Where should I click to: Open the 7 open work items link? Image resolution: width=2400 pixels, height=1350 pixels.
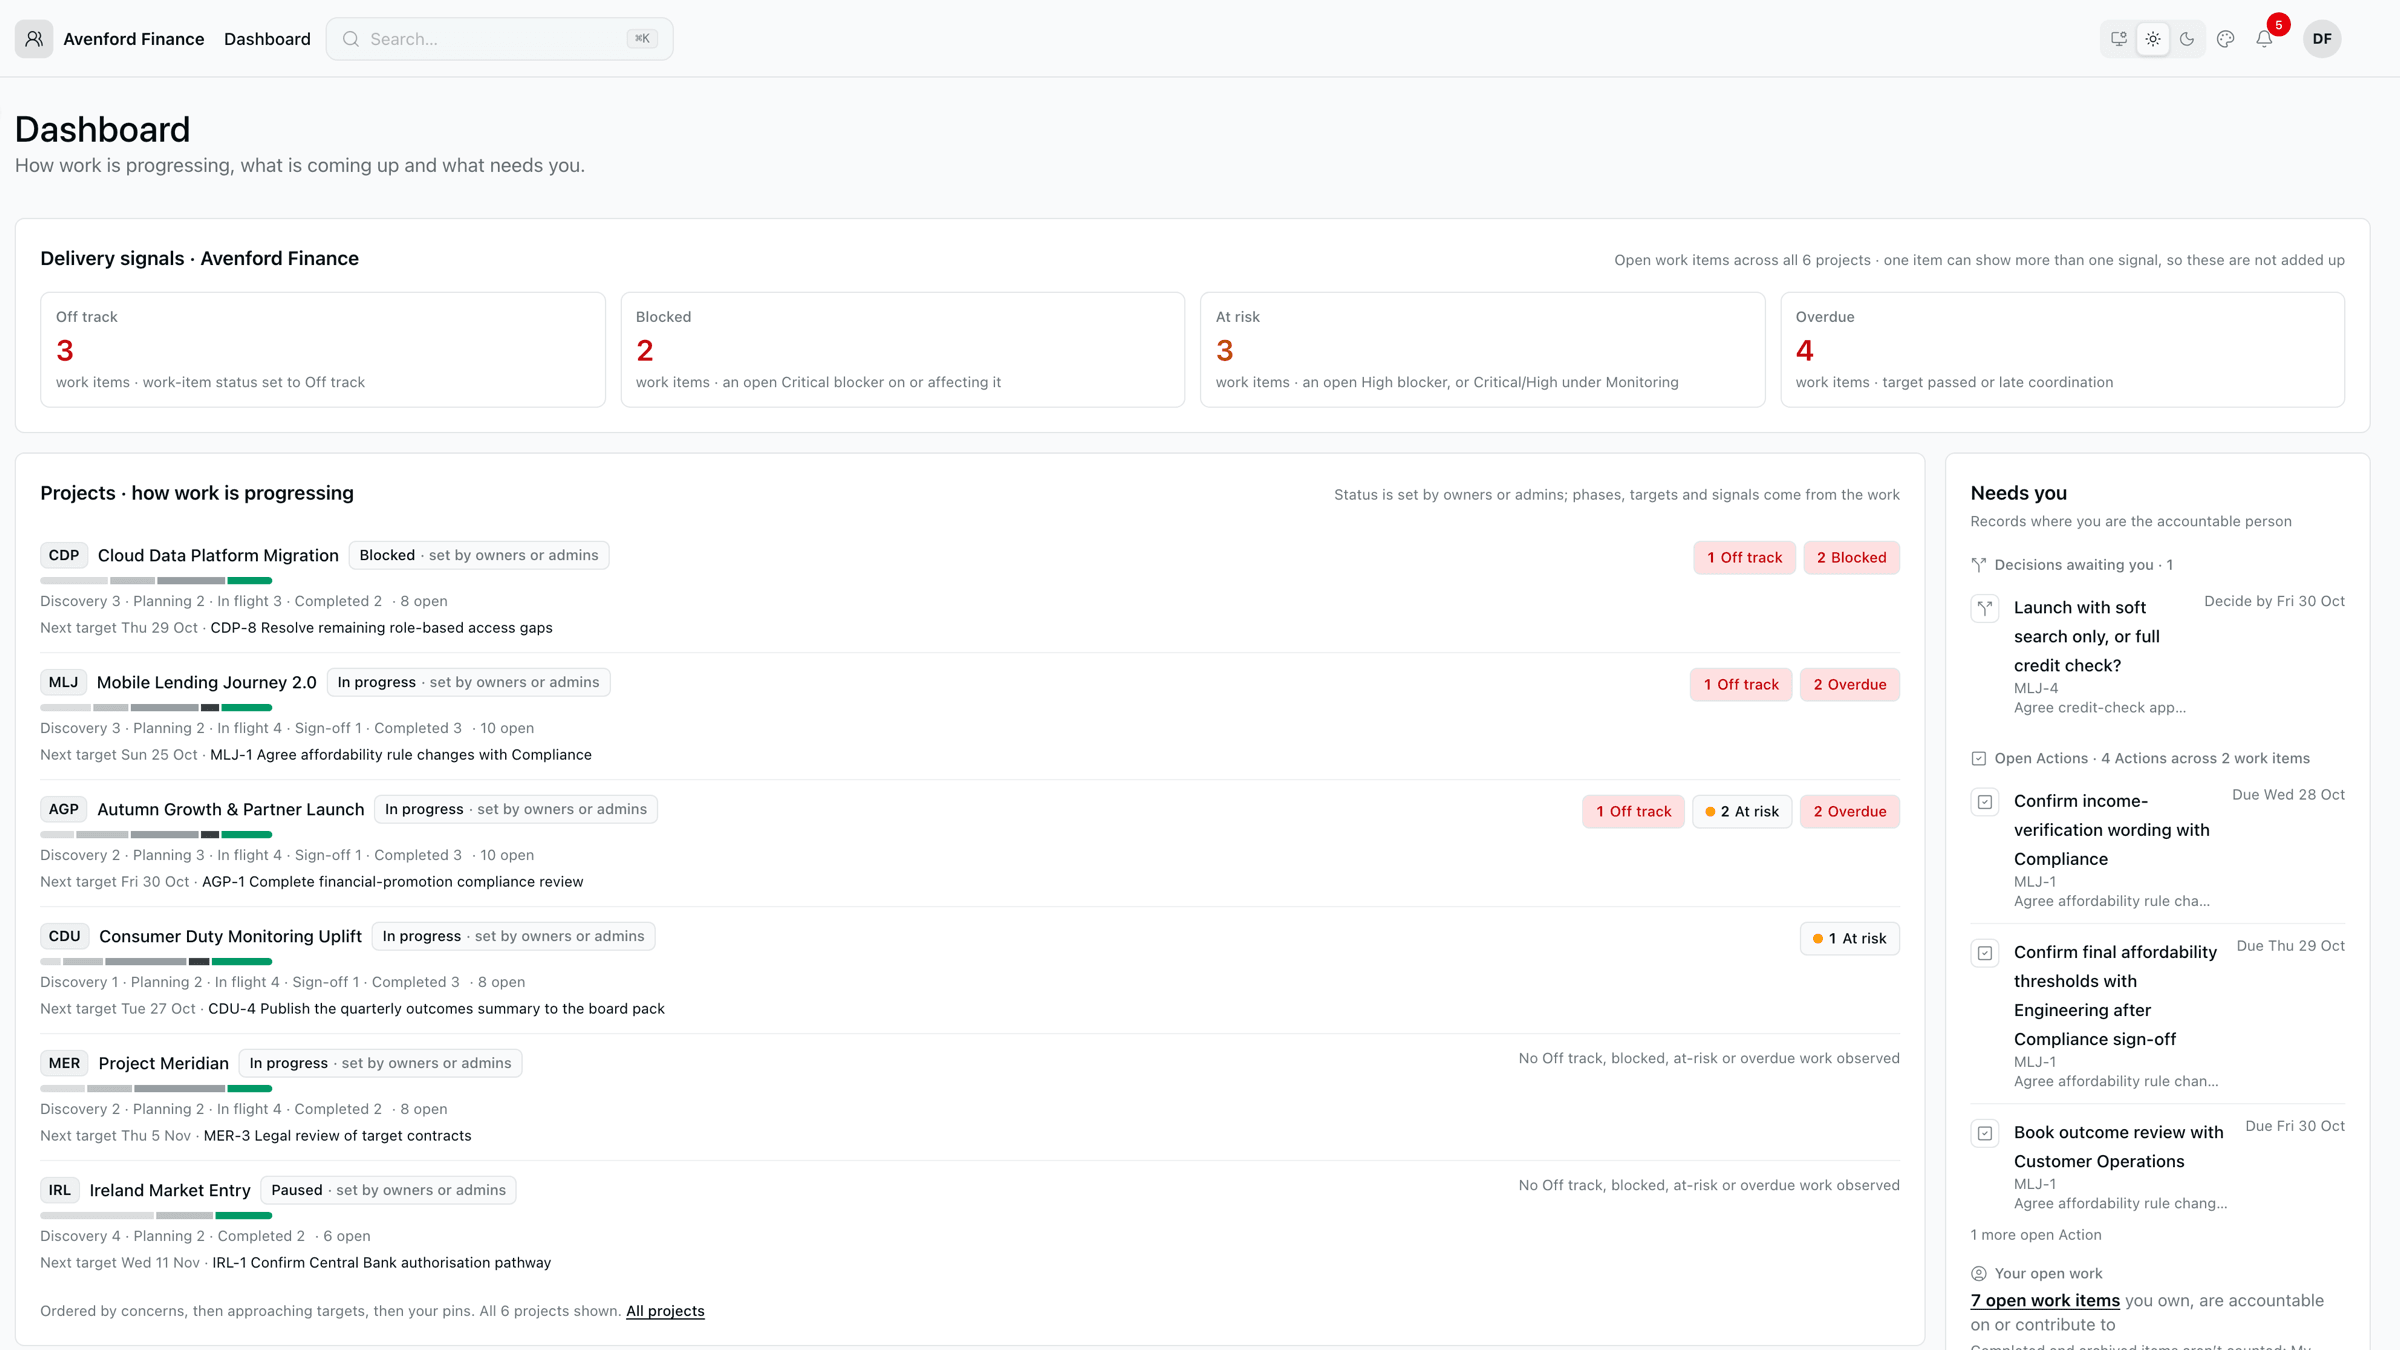(2045, 1301)
